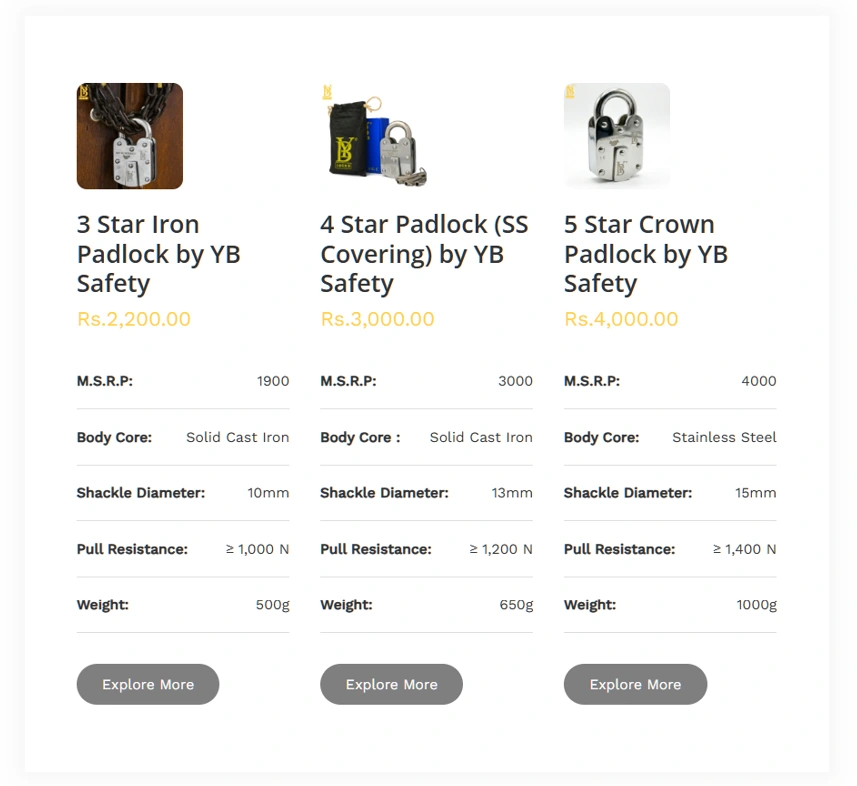Image resolution: width=857 pixels, height=786 pixels.
Task: Click the 3 Star Iron Padlock title
Action: click(159, 254)
